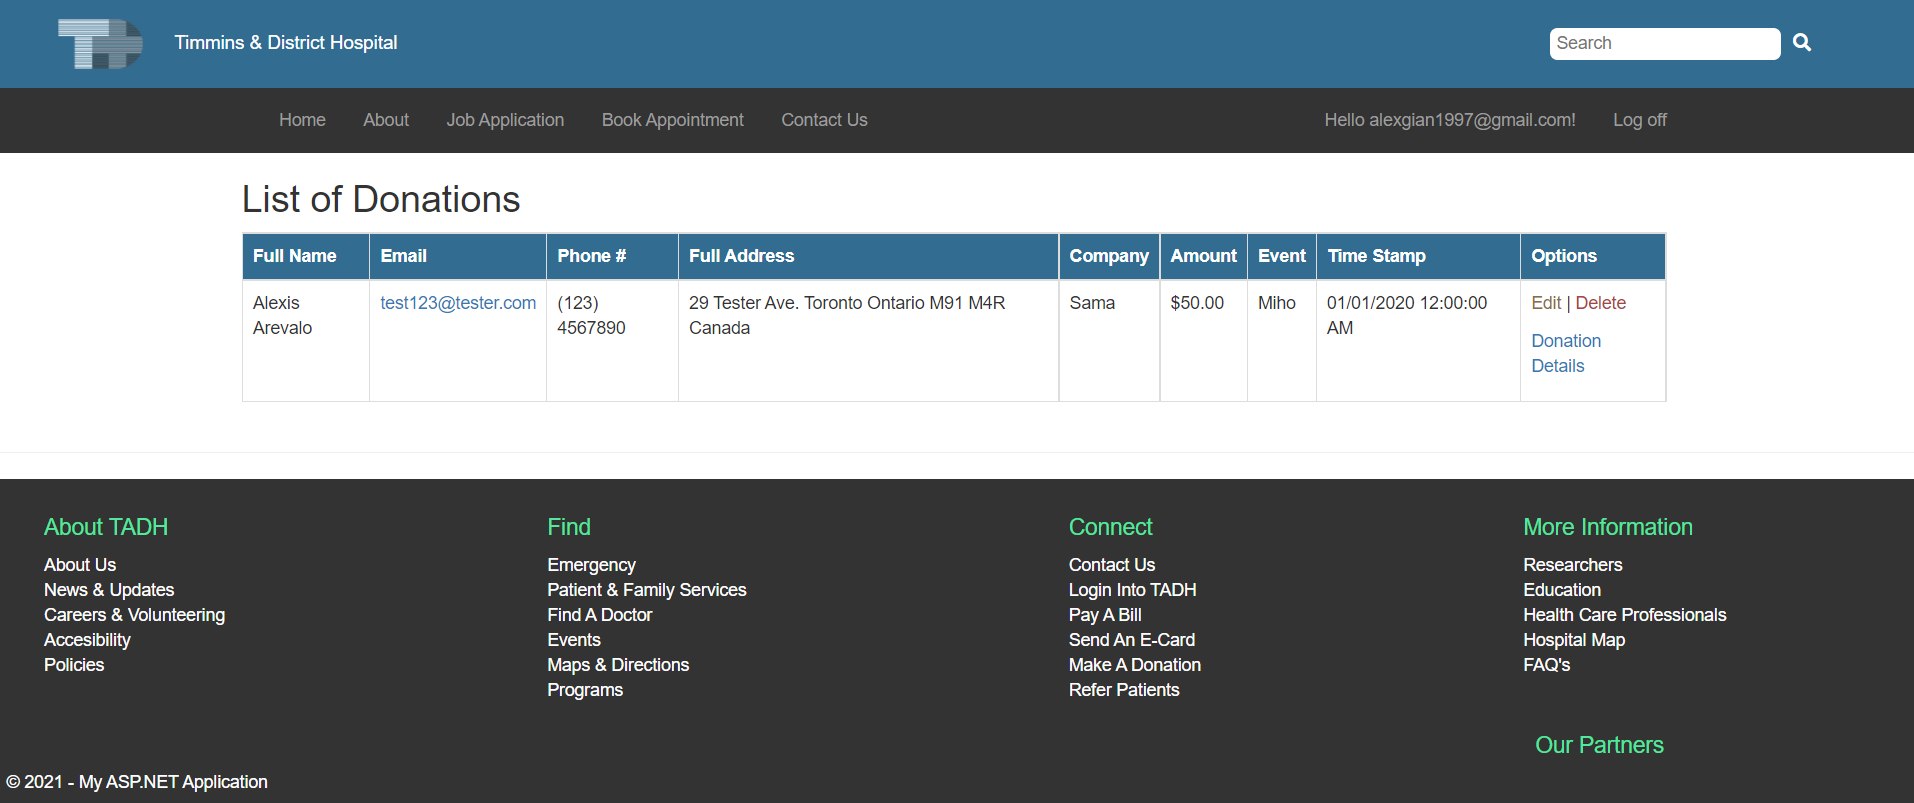1914x803 pixels.
Task: Click the search magnifying glass icon
Action: [x=1801, y=43]
